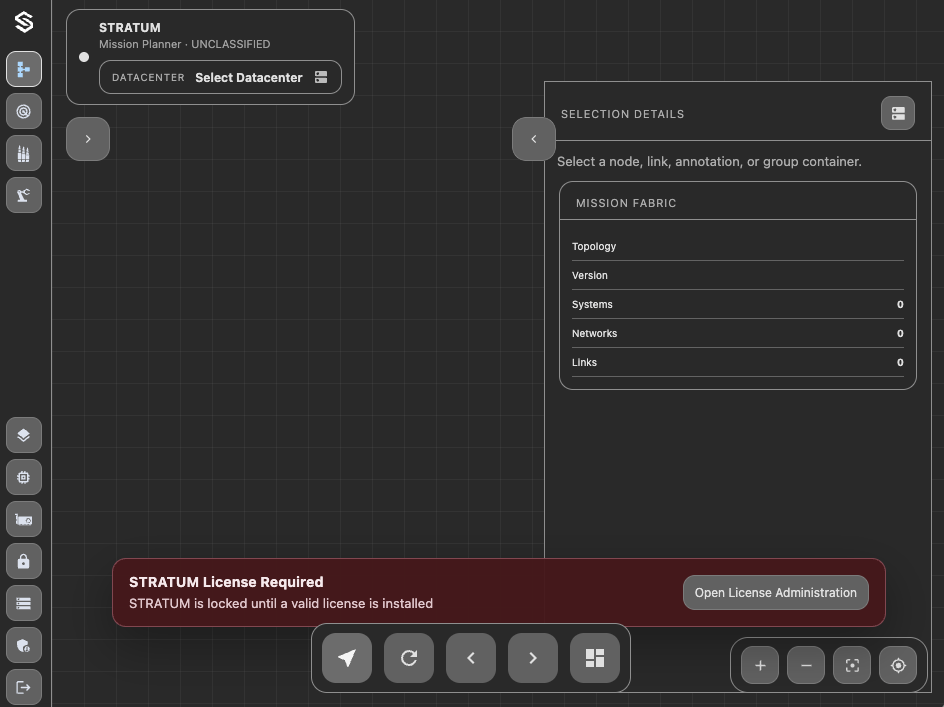This screenshot has height=707, width=944.
Task: Click the Systems row label
Action: pyautogui.click(x=592, y=305)
